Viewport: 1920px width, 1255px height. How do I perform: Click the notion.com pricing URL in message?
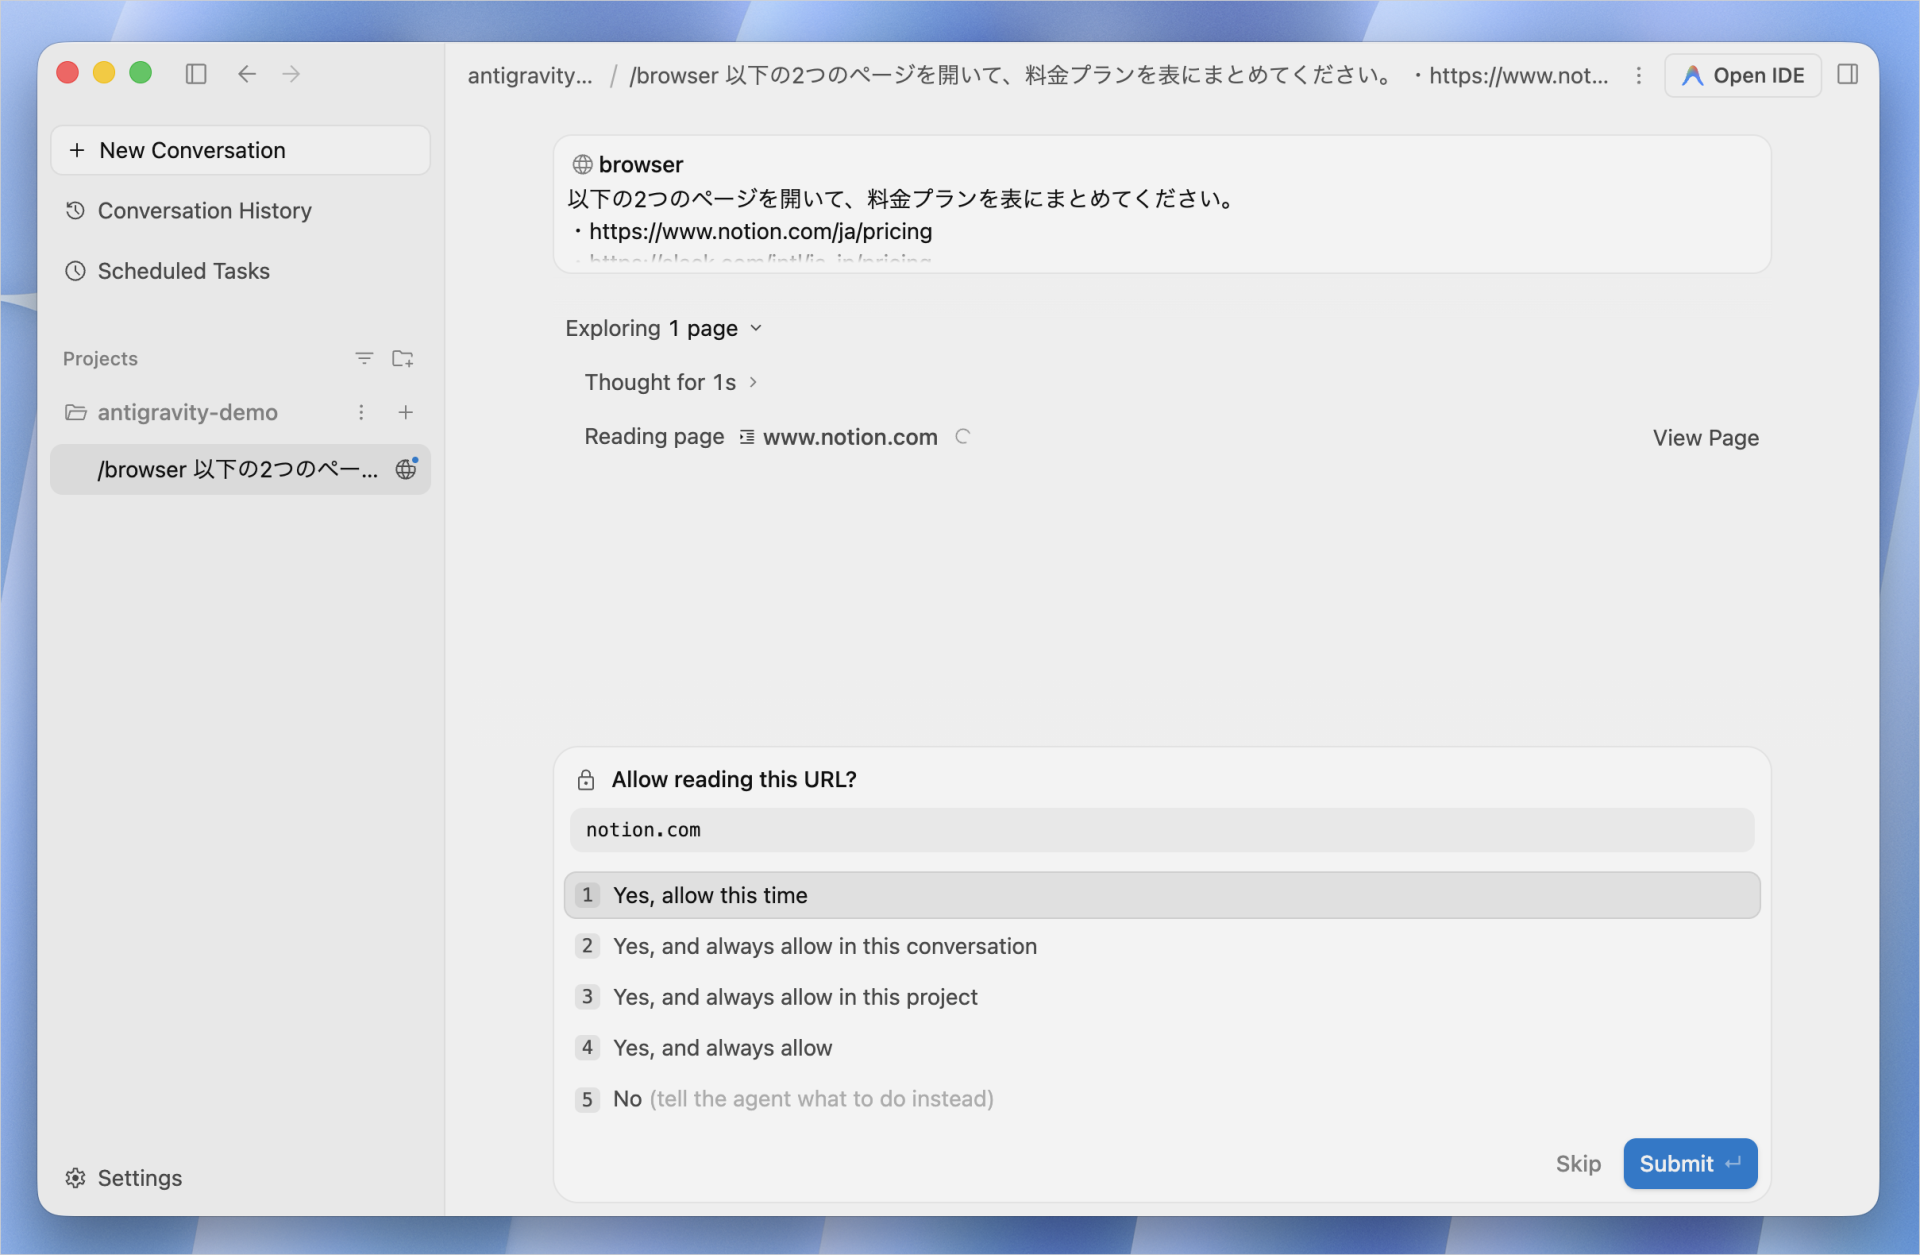[760, 231]
